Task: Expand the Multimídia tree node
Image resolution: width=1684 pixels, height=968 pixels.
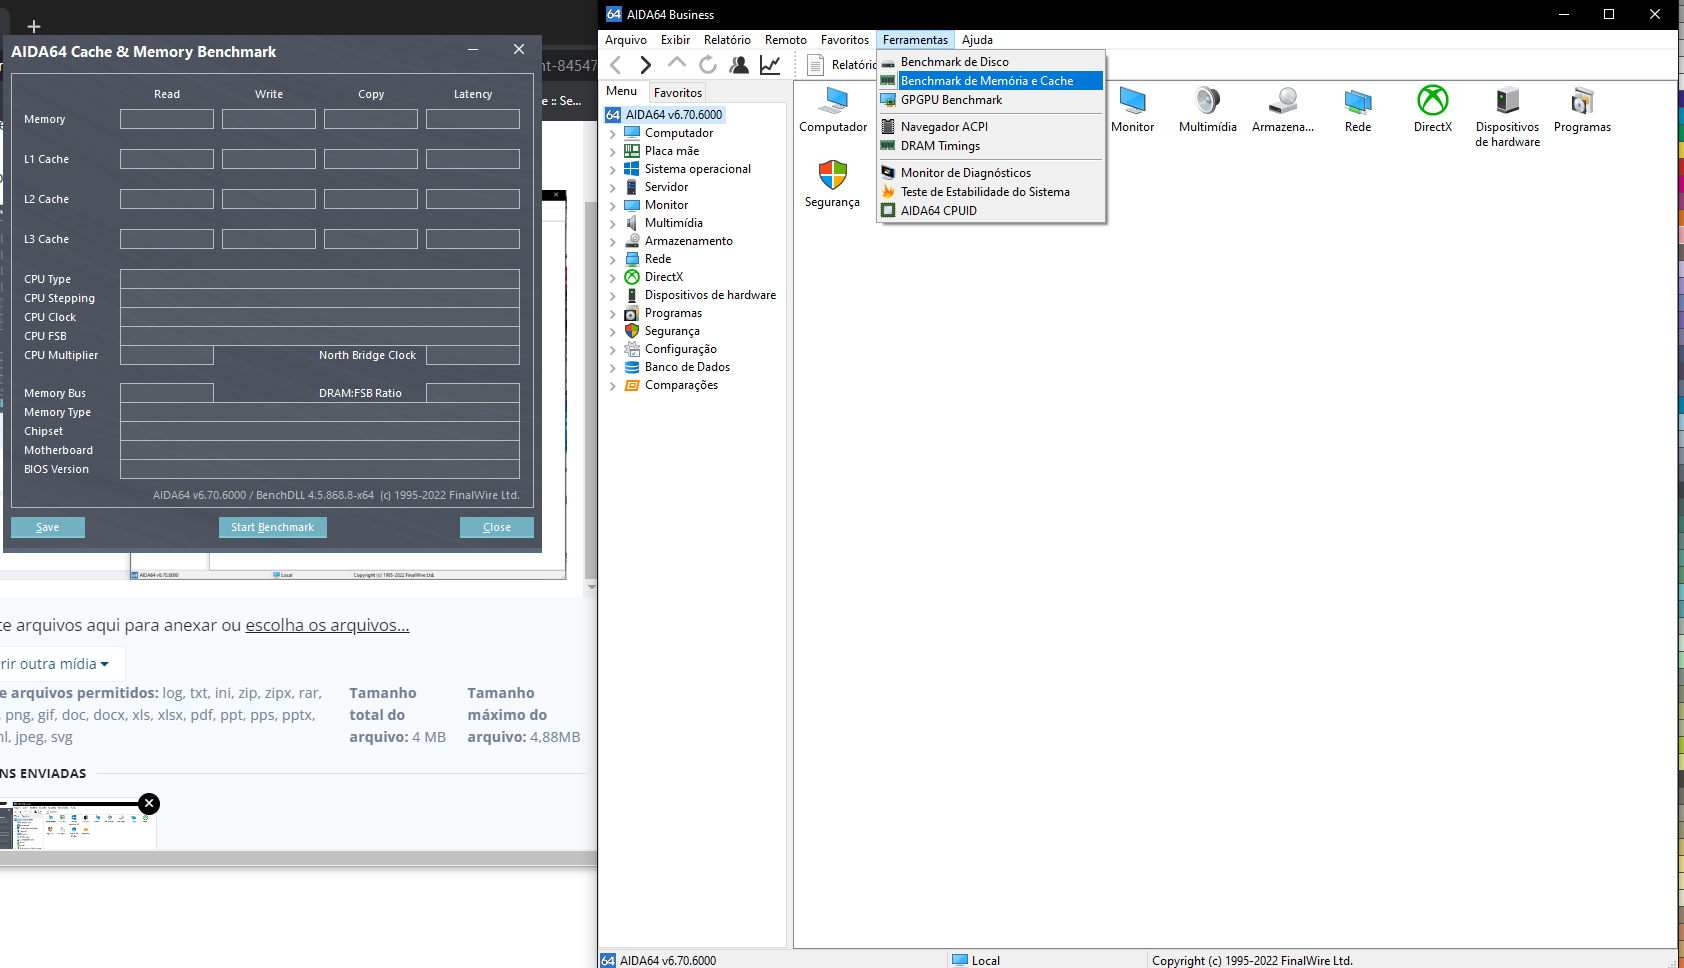Action: [x=612, y=224]
